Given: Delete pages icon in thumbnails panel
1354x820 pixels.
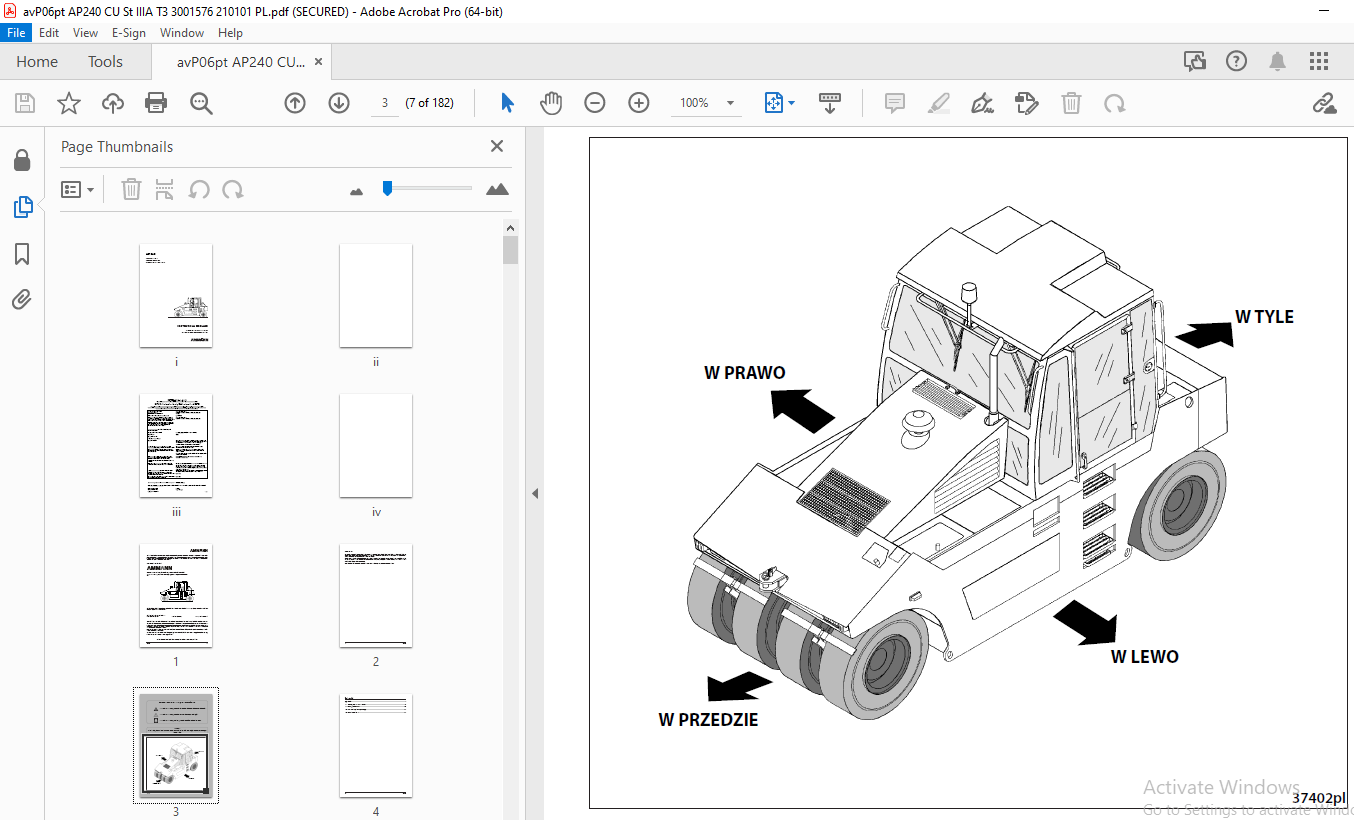Looking at the screenshot, I should click(x=131, y=189).
